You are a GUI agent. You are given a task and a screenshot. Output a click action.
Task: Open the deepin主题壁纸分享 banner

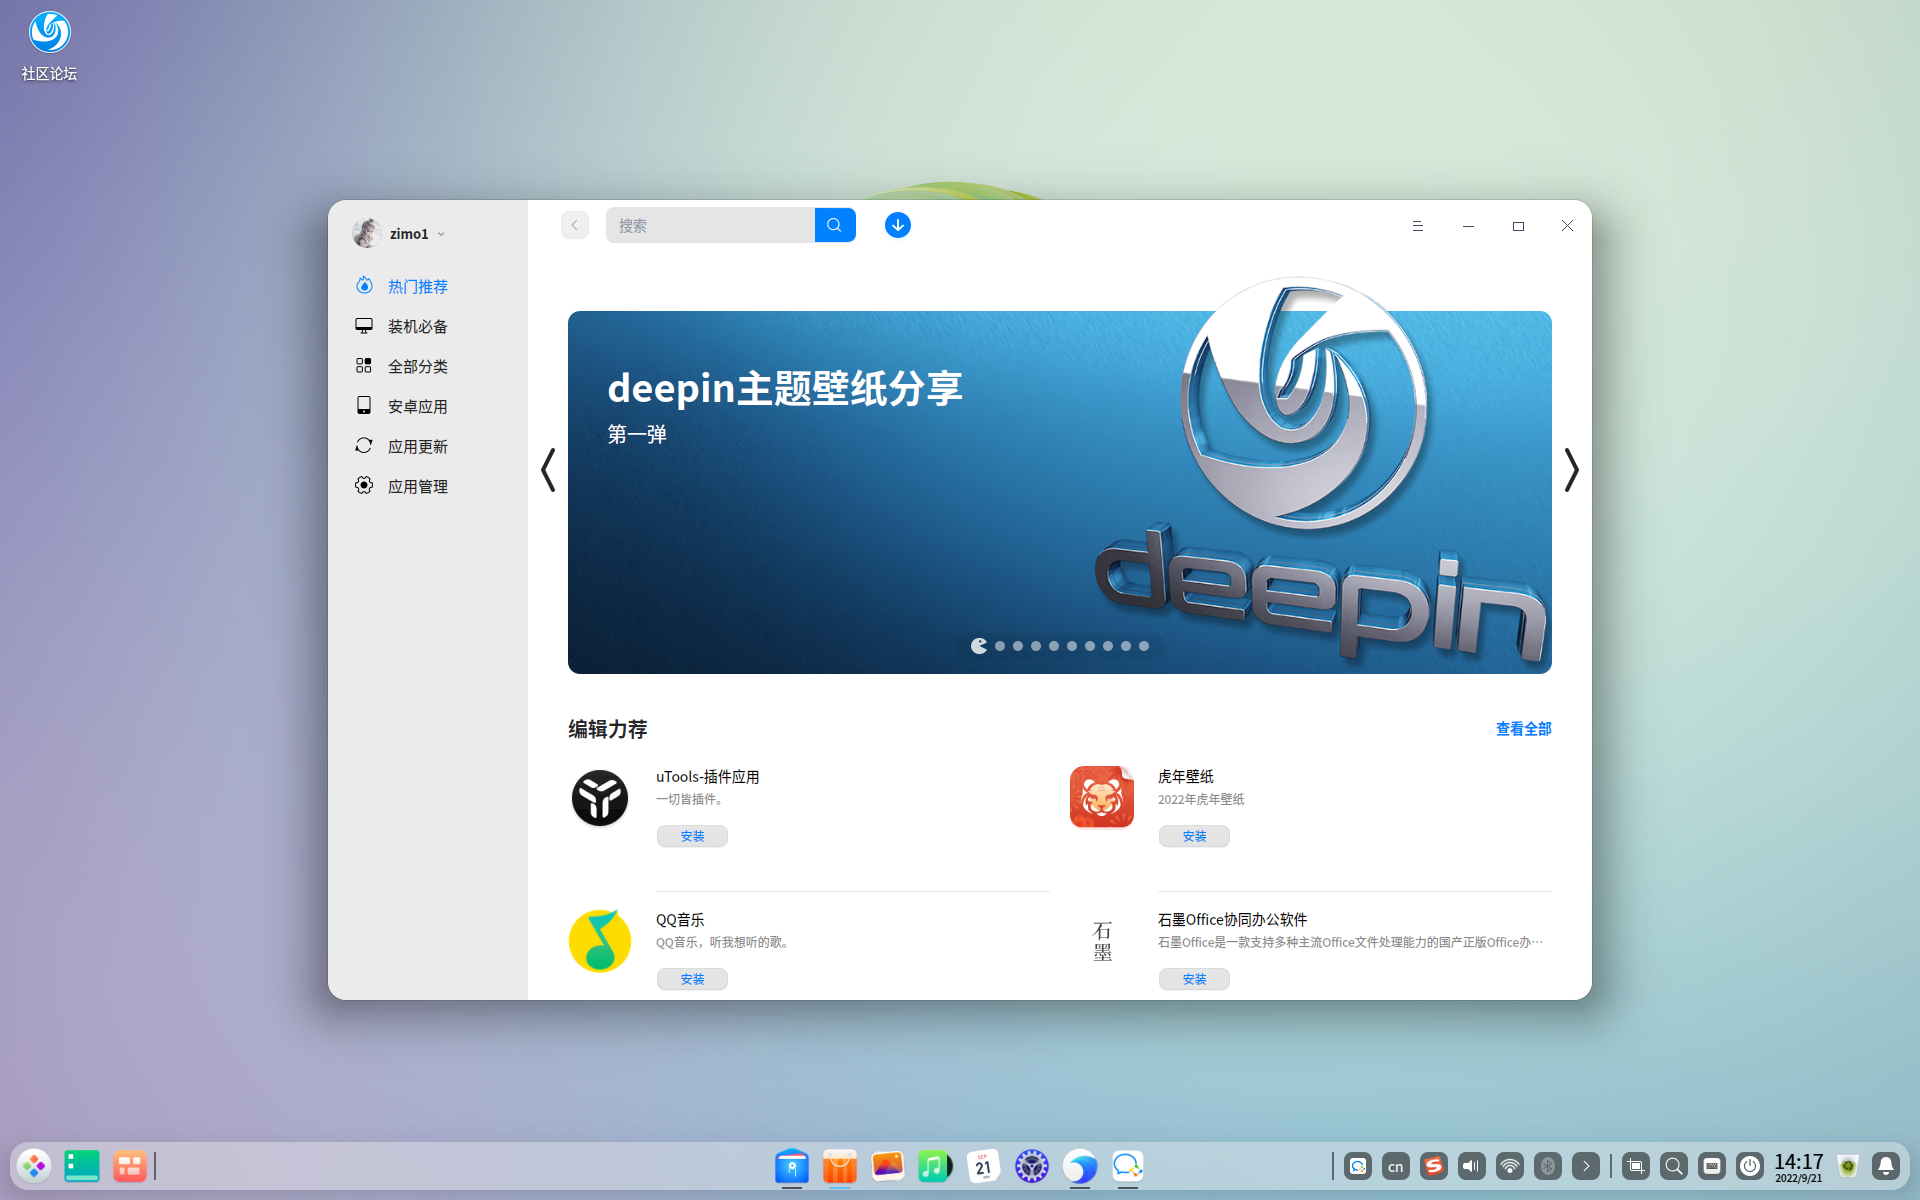pos(1060,492)
